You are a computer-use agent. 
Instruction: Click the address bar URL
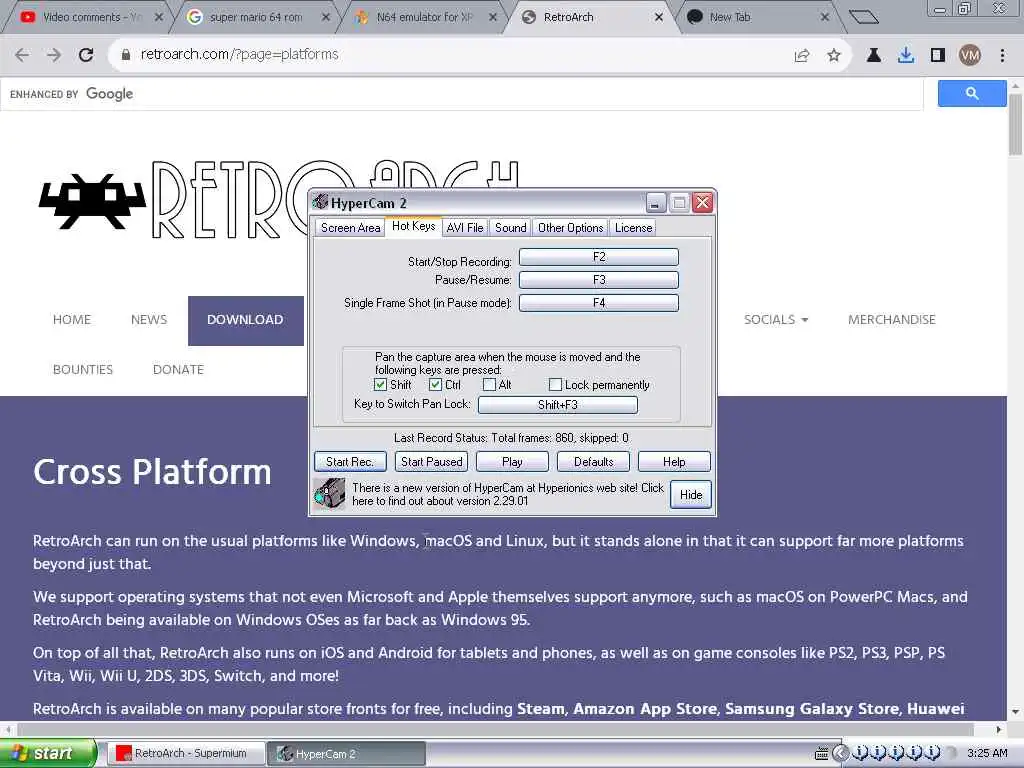(x=240, y=55)
